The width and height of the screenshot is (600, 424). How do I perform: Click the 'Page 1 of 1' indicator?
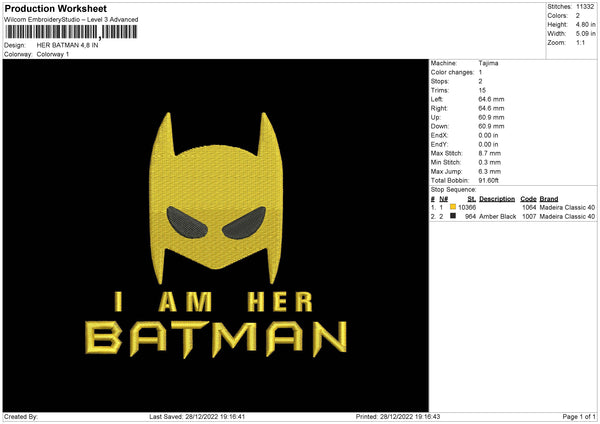(x=579, y=416)
